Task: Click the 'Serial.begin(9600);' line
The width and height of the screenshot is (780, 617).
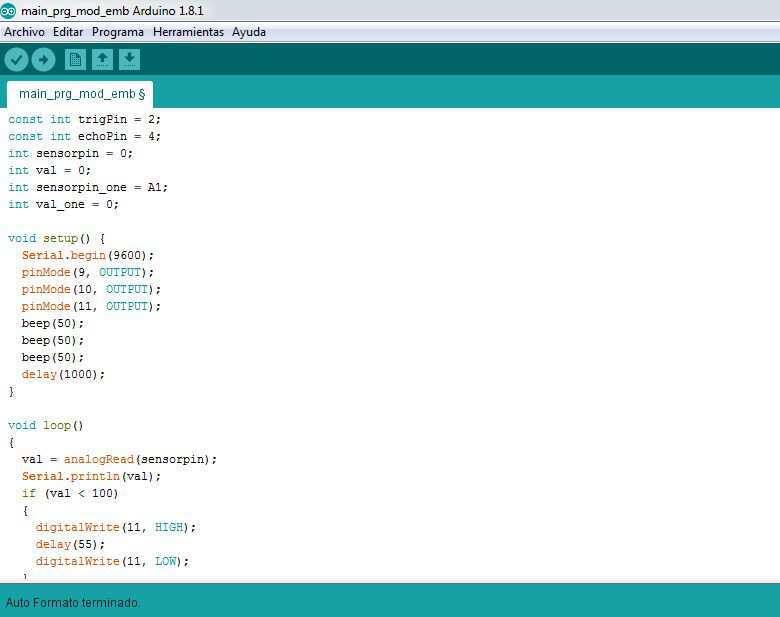Action: [x=88, y=255]
